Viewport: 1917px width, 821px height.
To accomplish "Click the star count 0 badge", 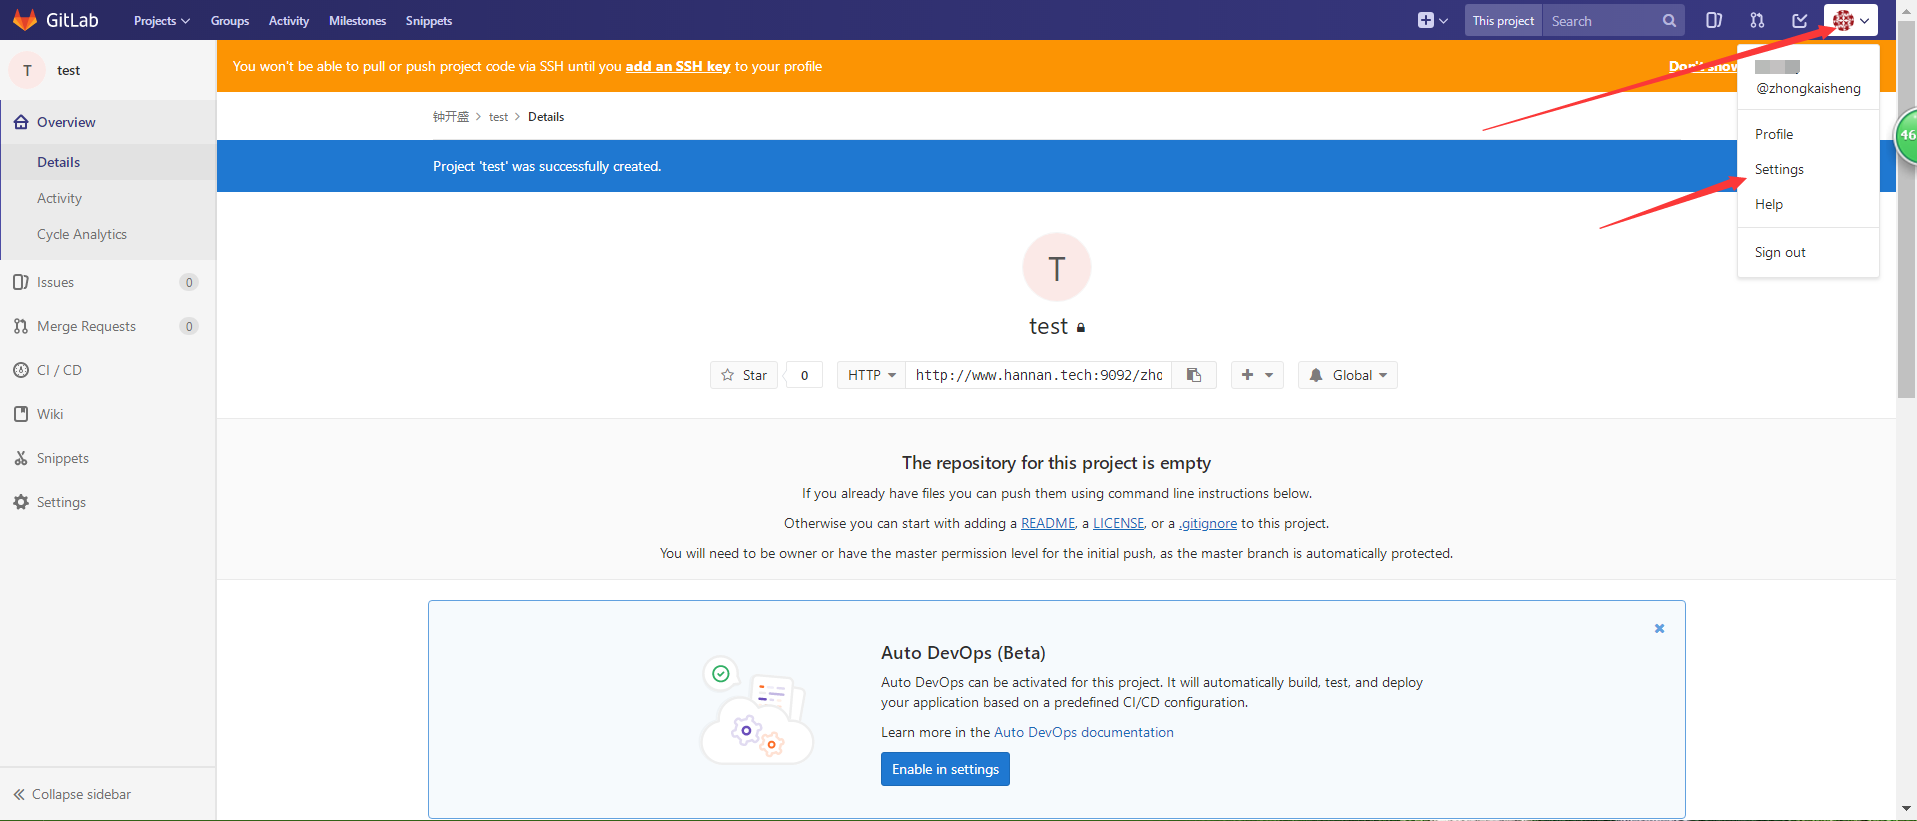I will pos(804,375).
